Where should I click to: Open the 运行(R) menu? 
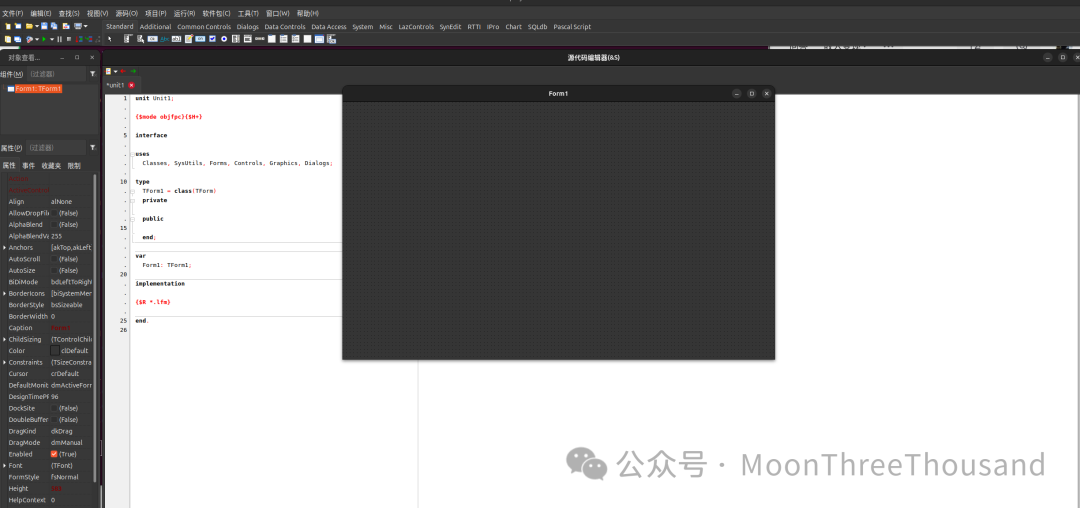click(184, 13)
